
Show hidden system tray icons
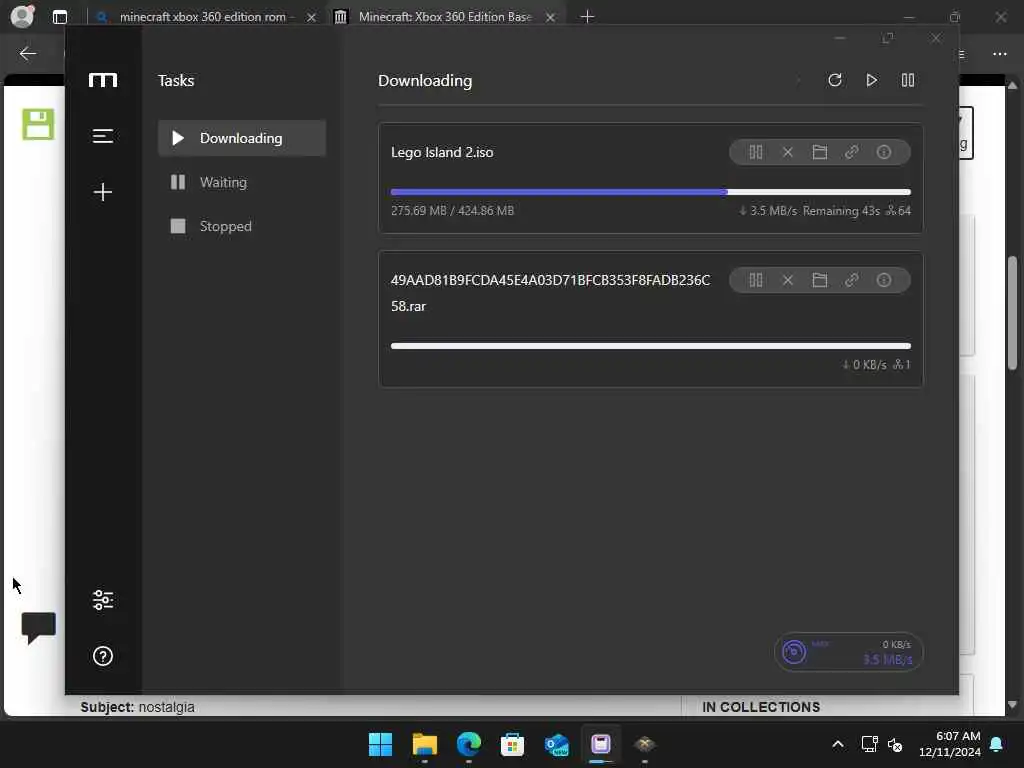click(x=838, y=744)
